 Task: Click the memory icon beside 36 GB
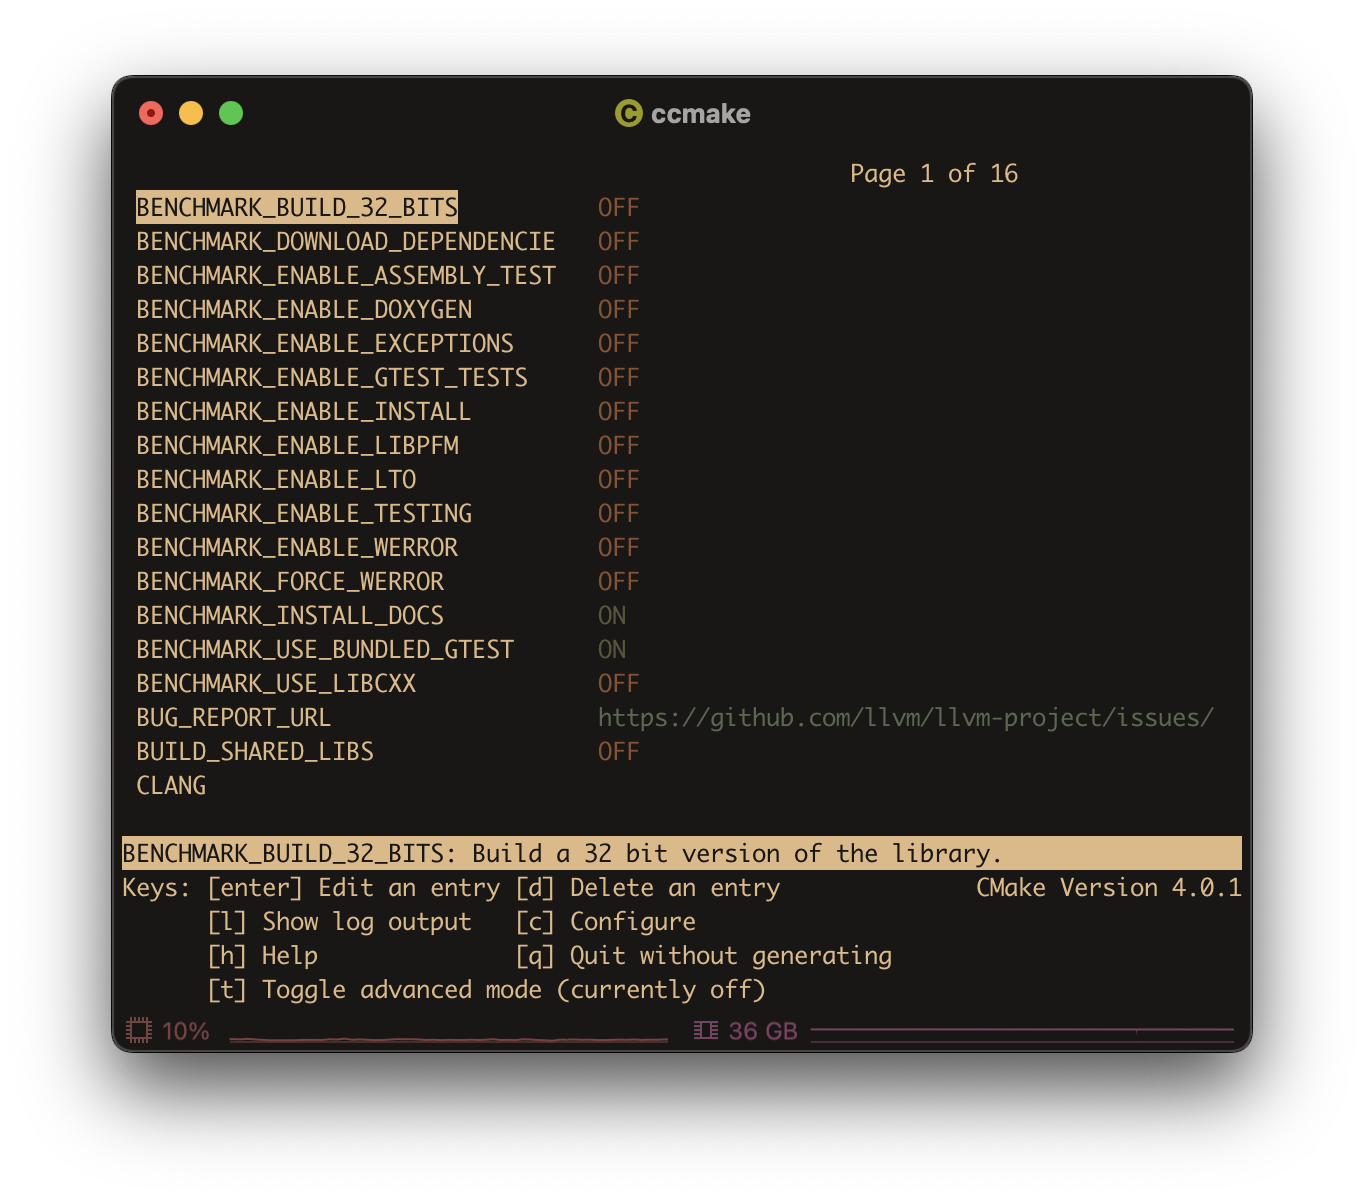pyautogui.click(x=706, y=1030)
